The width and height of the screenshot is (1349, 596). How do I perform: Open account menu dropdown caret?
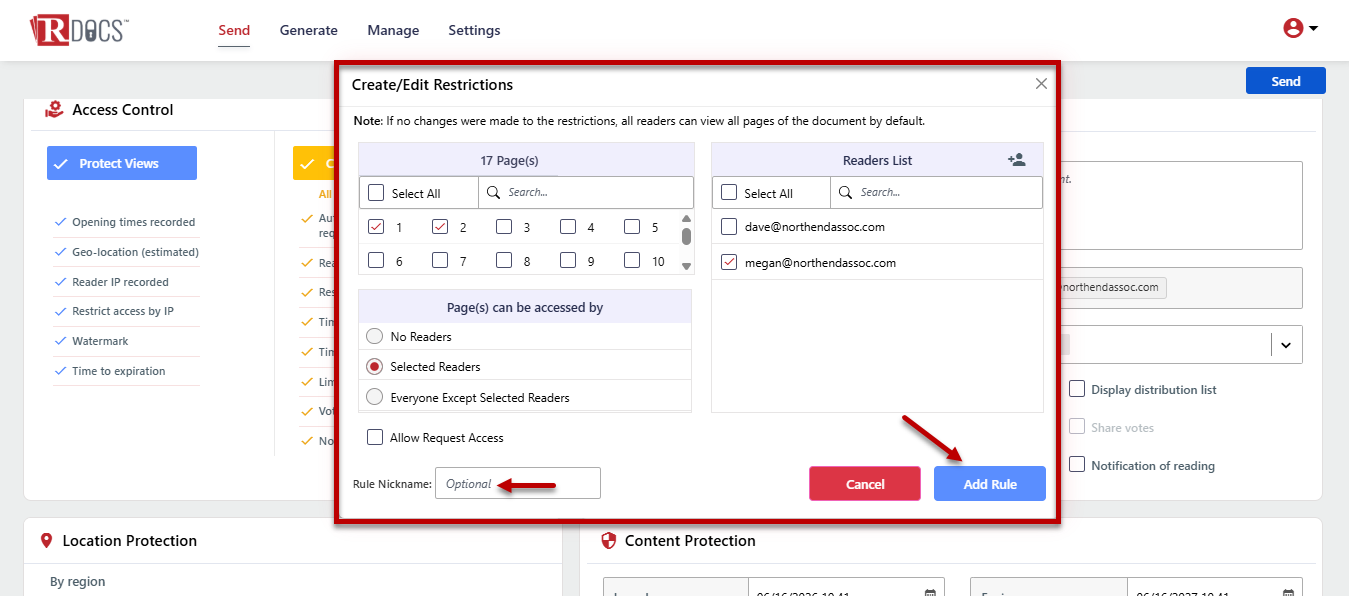tap(1313, 28)
